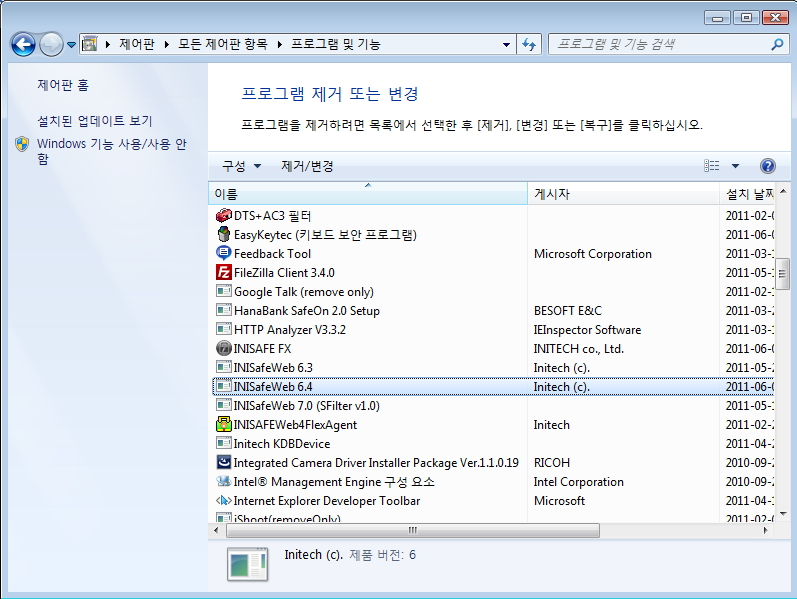Click the horizontal scrollbar thumb
This screenshot has width=797, height=599.
413,530
